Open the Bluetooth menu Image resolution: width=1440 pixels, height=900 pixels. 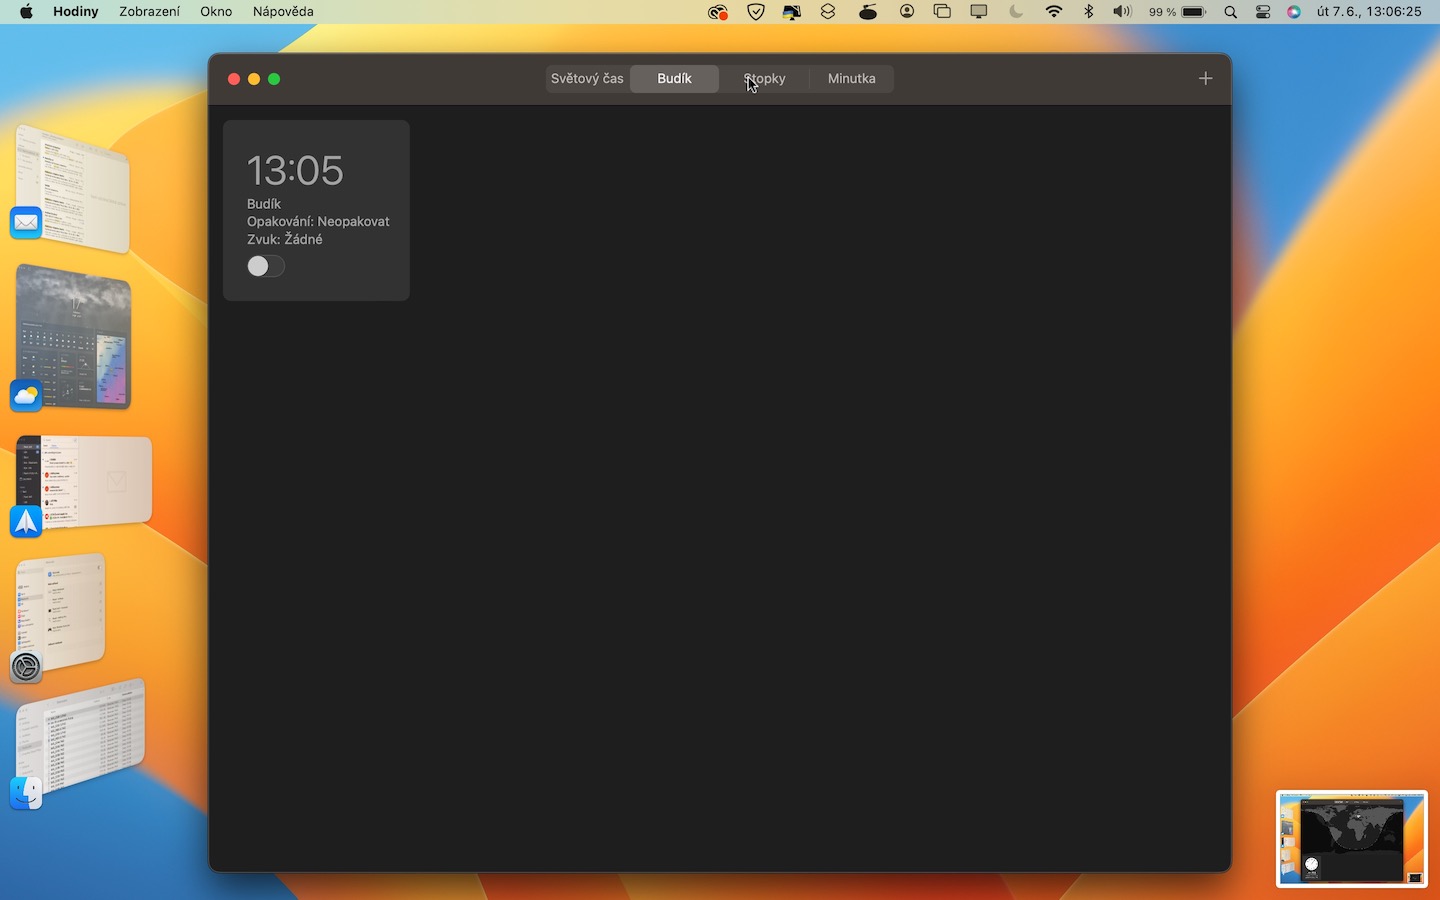[x=1089, y=12]
